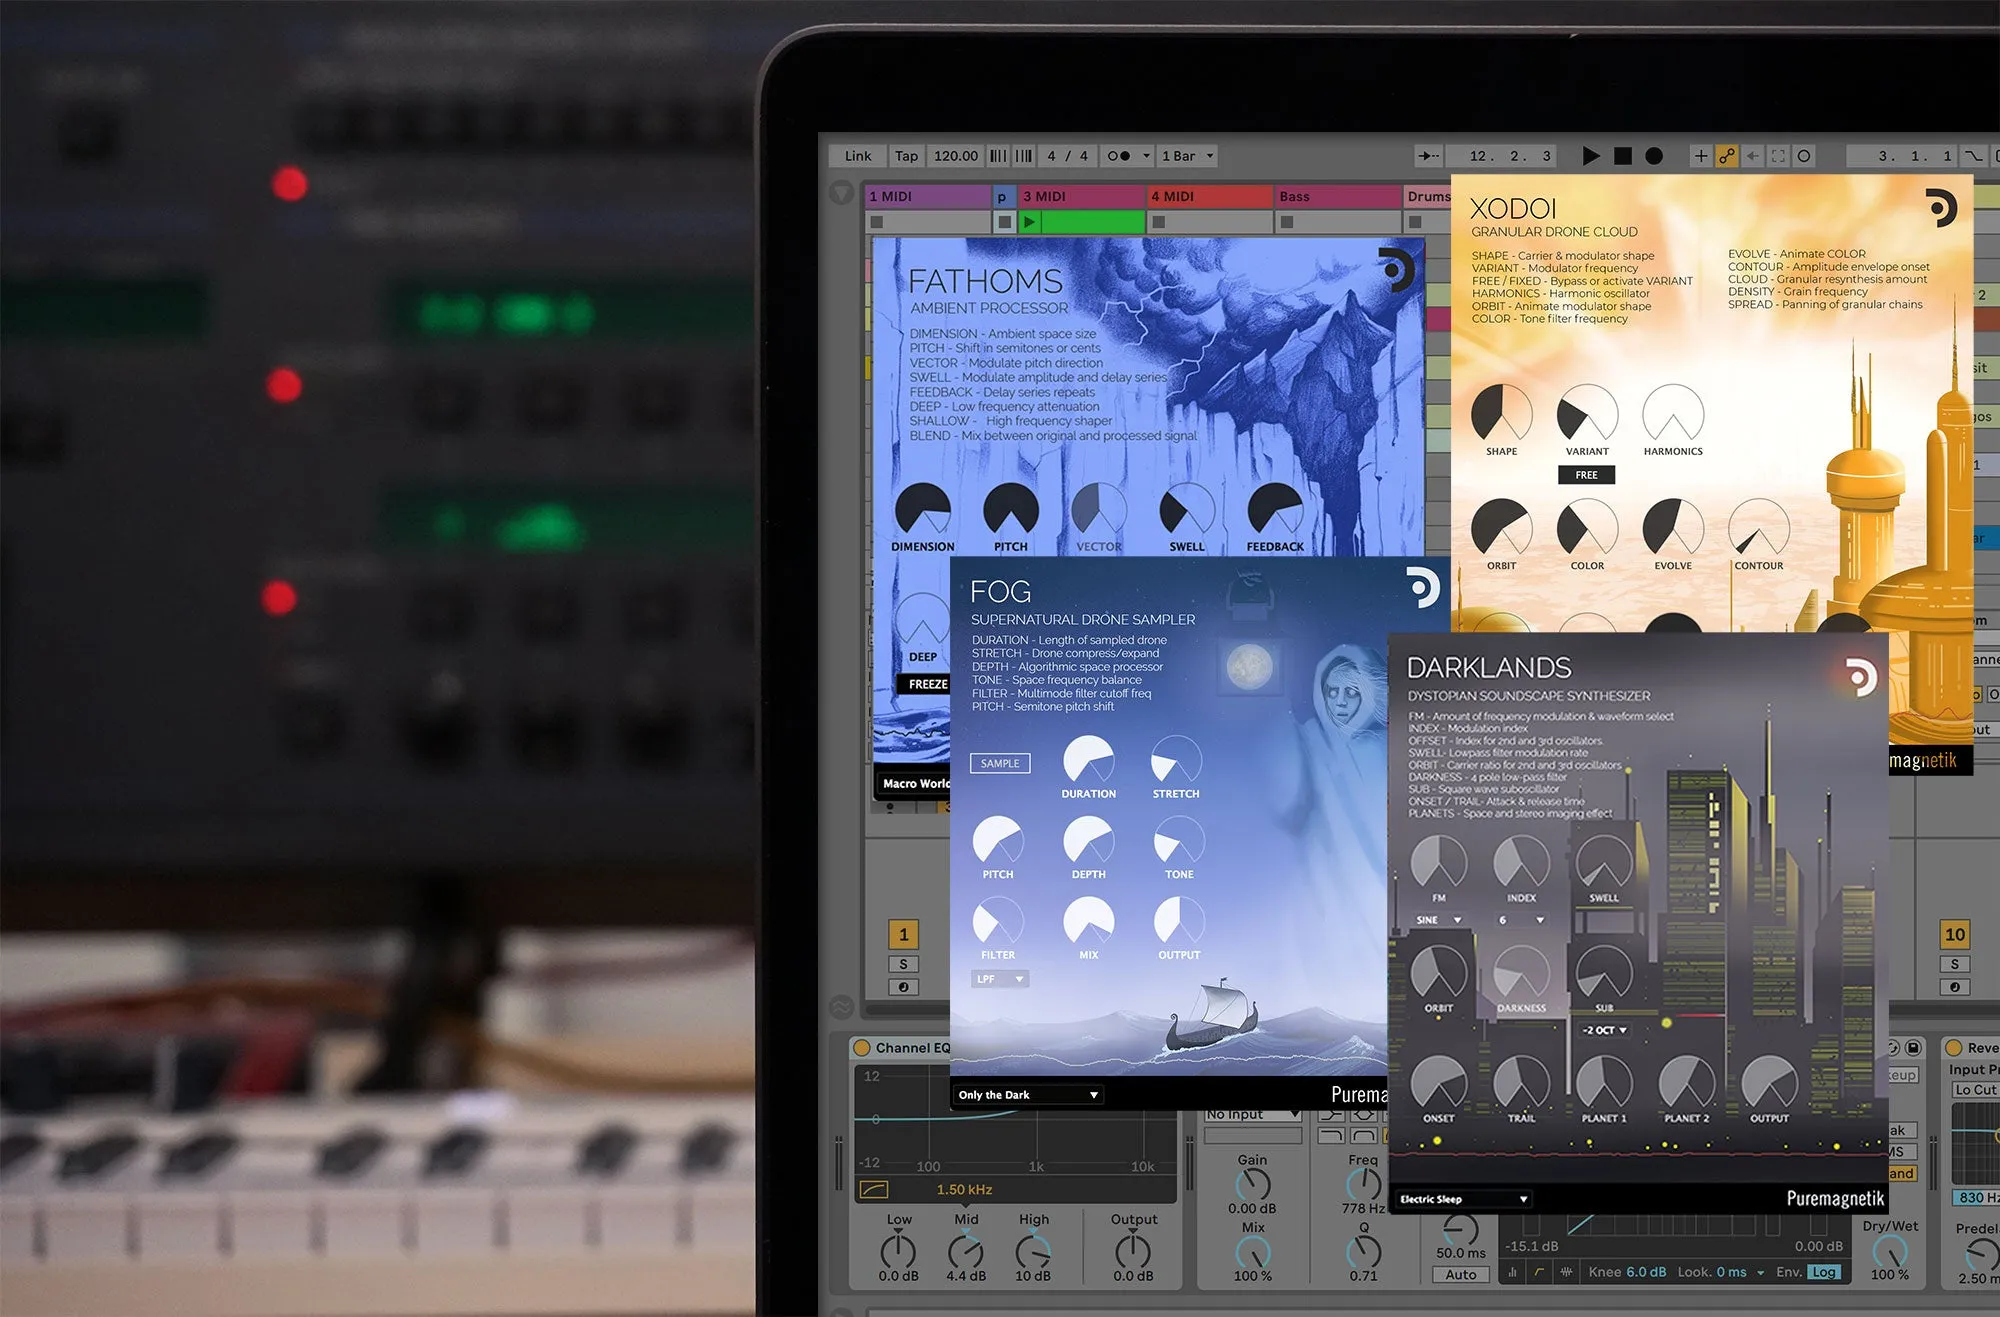Click the Tap tempo button
2000x1317 pixels.
(x=906, y=156)
